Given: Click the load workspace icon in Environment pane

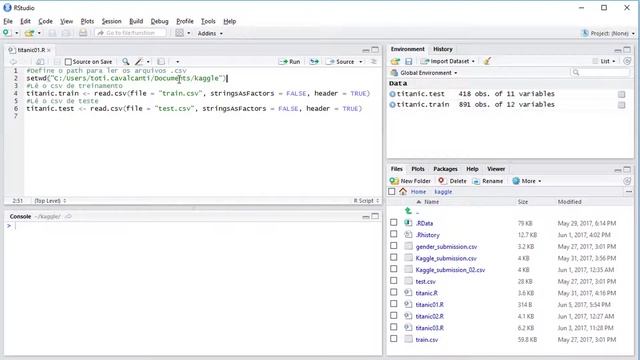Looking at the screenshot, I should point(395,61).
